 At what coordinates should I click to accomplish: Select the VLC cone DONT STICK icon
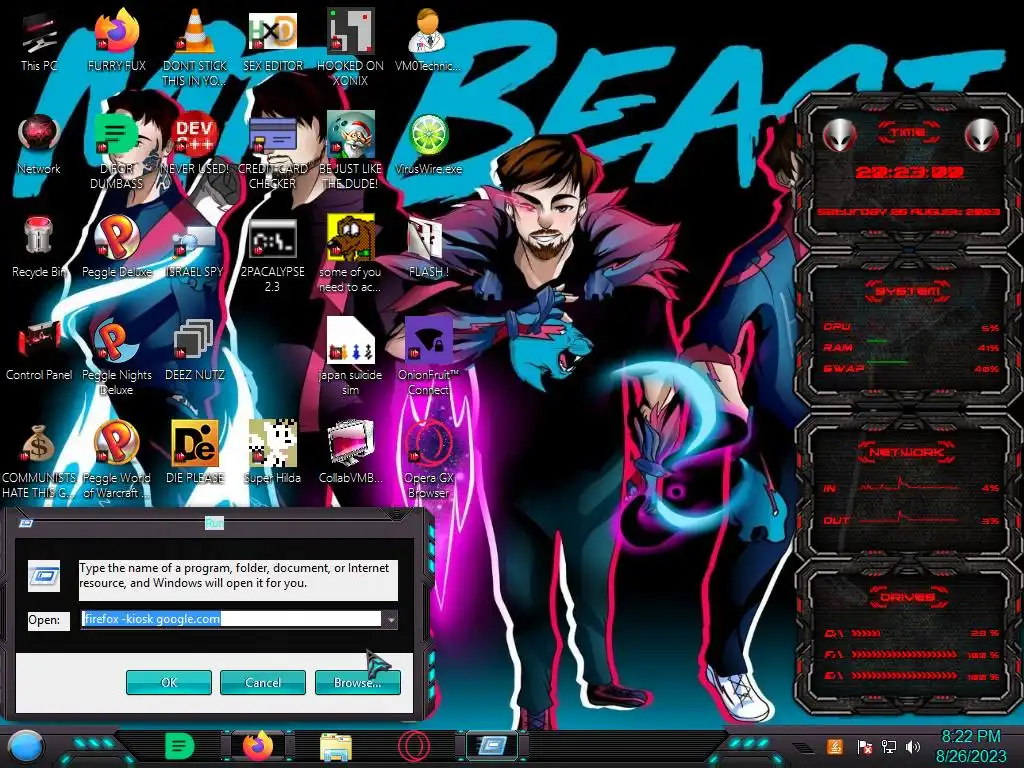pyautogui.click(x=194, y=46)
